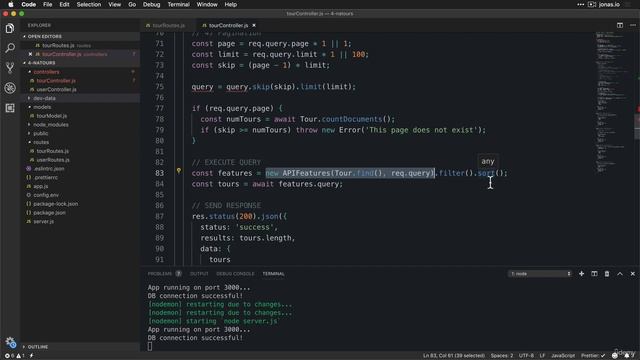640x360 pixels.
Task: Click the Prettier status bar item
Action: point(593,356)
